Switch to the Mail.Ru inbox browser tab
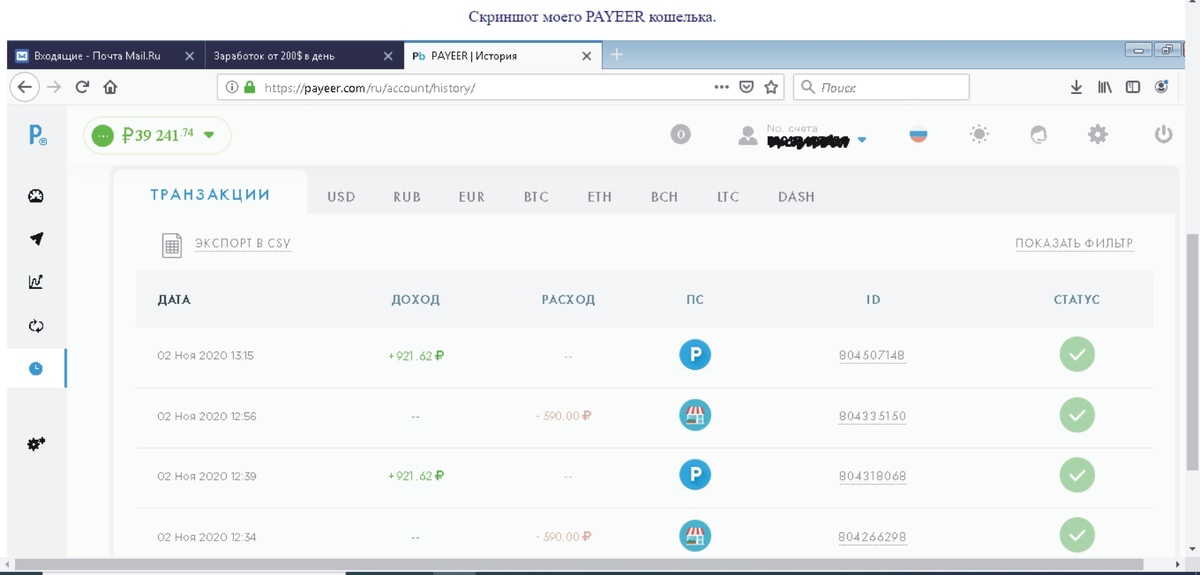This screenshot has height=575, width=1200. coord(105,55)
